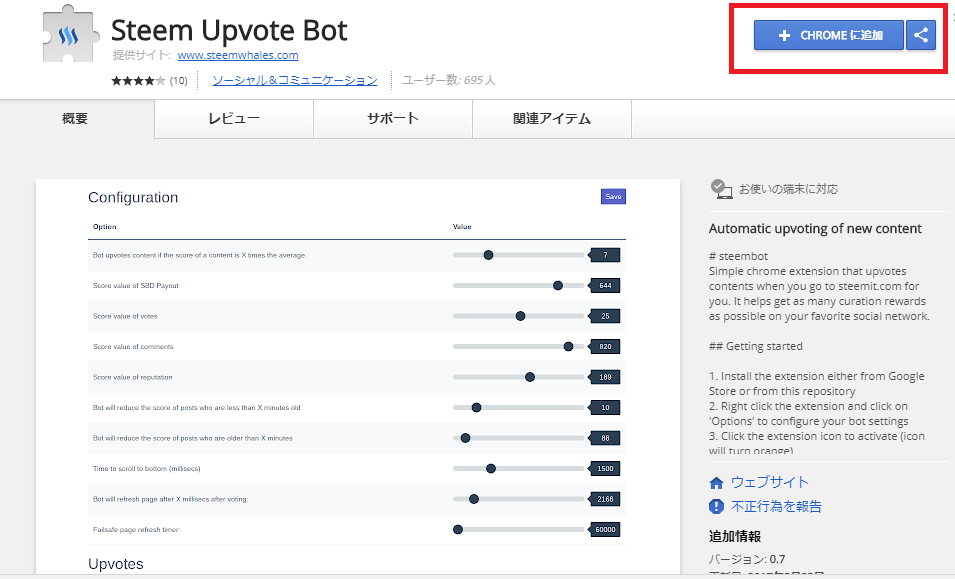Click the share icon button

click(921, 35)
